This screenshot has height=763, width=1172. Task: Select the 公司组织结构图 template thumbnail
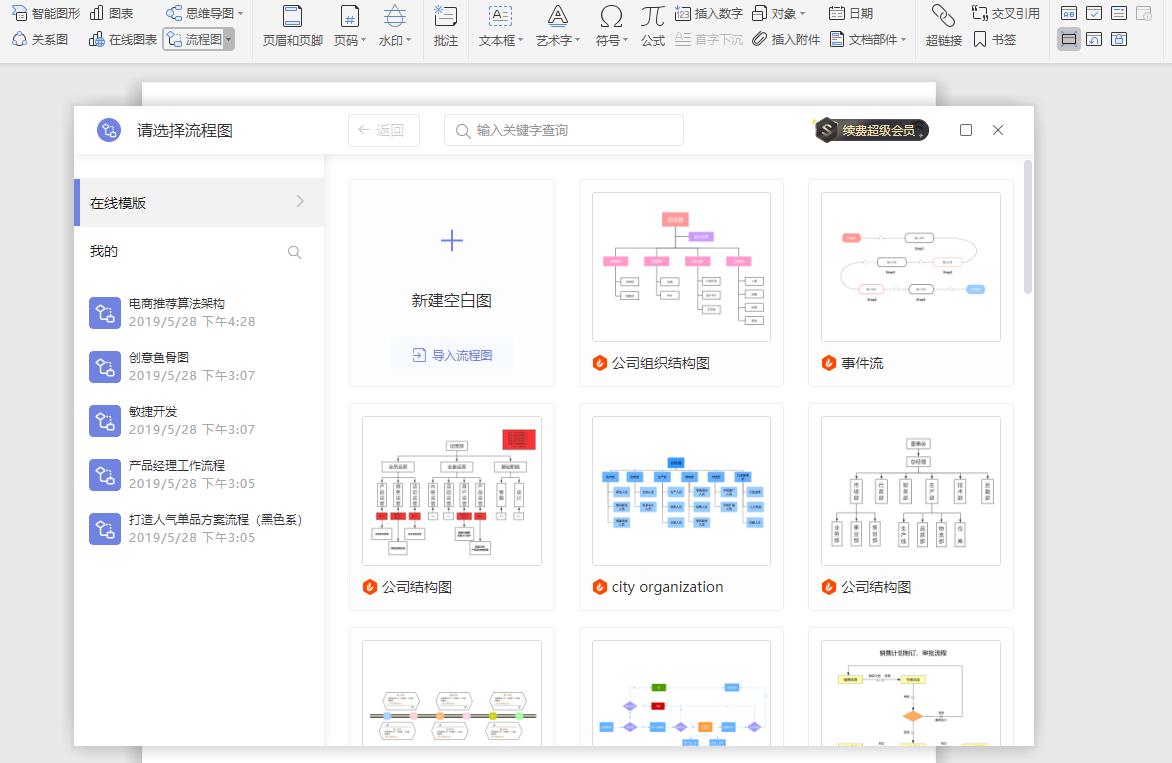(x=681, y=267)
